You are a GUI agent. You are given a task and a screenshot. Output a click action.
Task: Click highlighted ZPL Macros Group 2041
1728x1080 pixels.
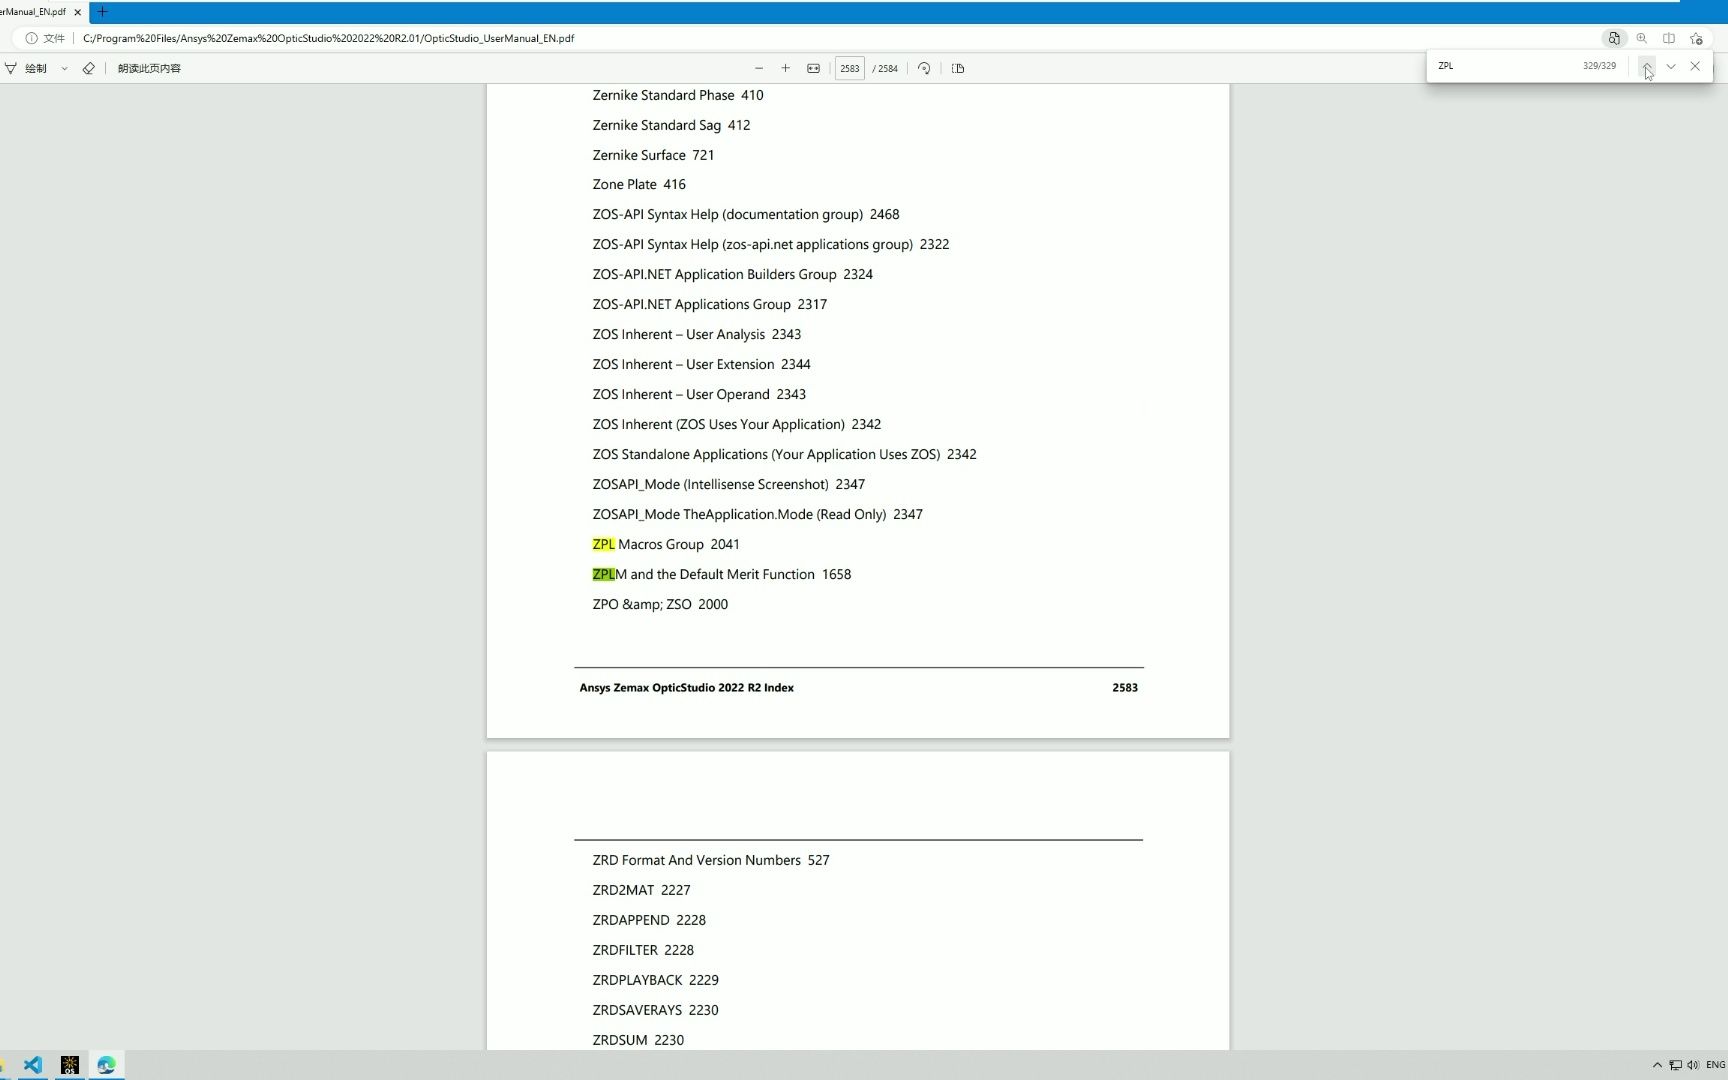666,544
